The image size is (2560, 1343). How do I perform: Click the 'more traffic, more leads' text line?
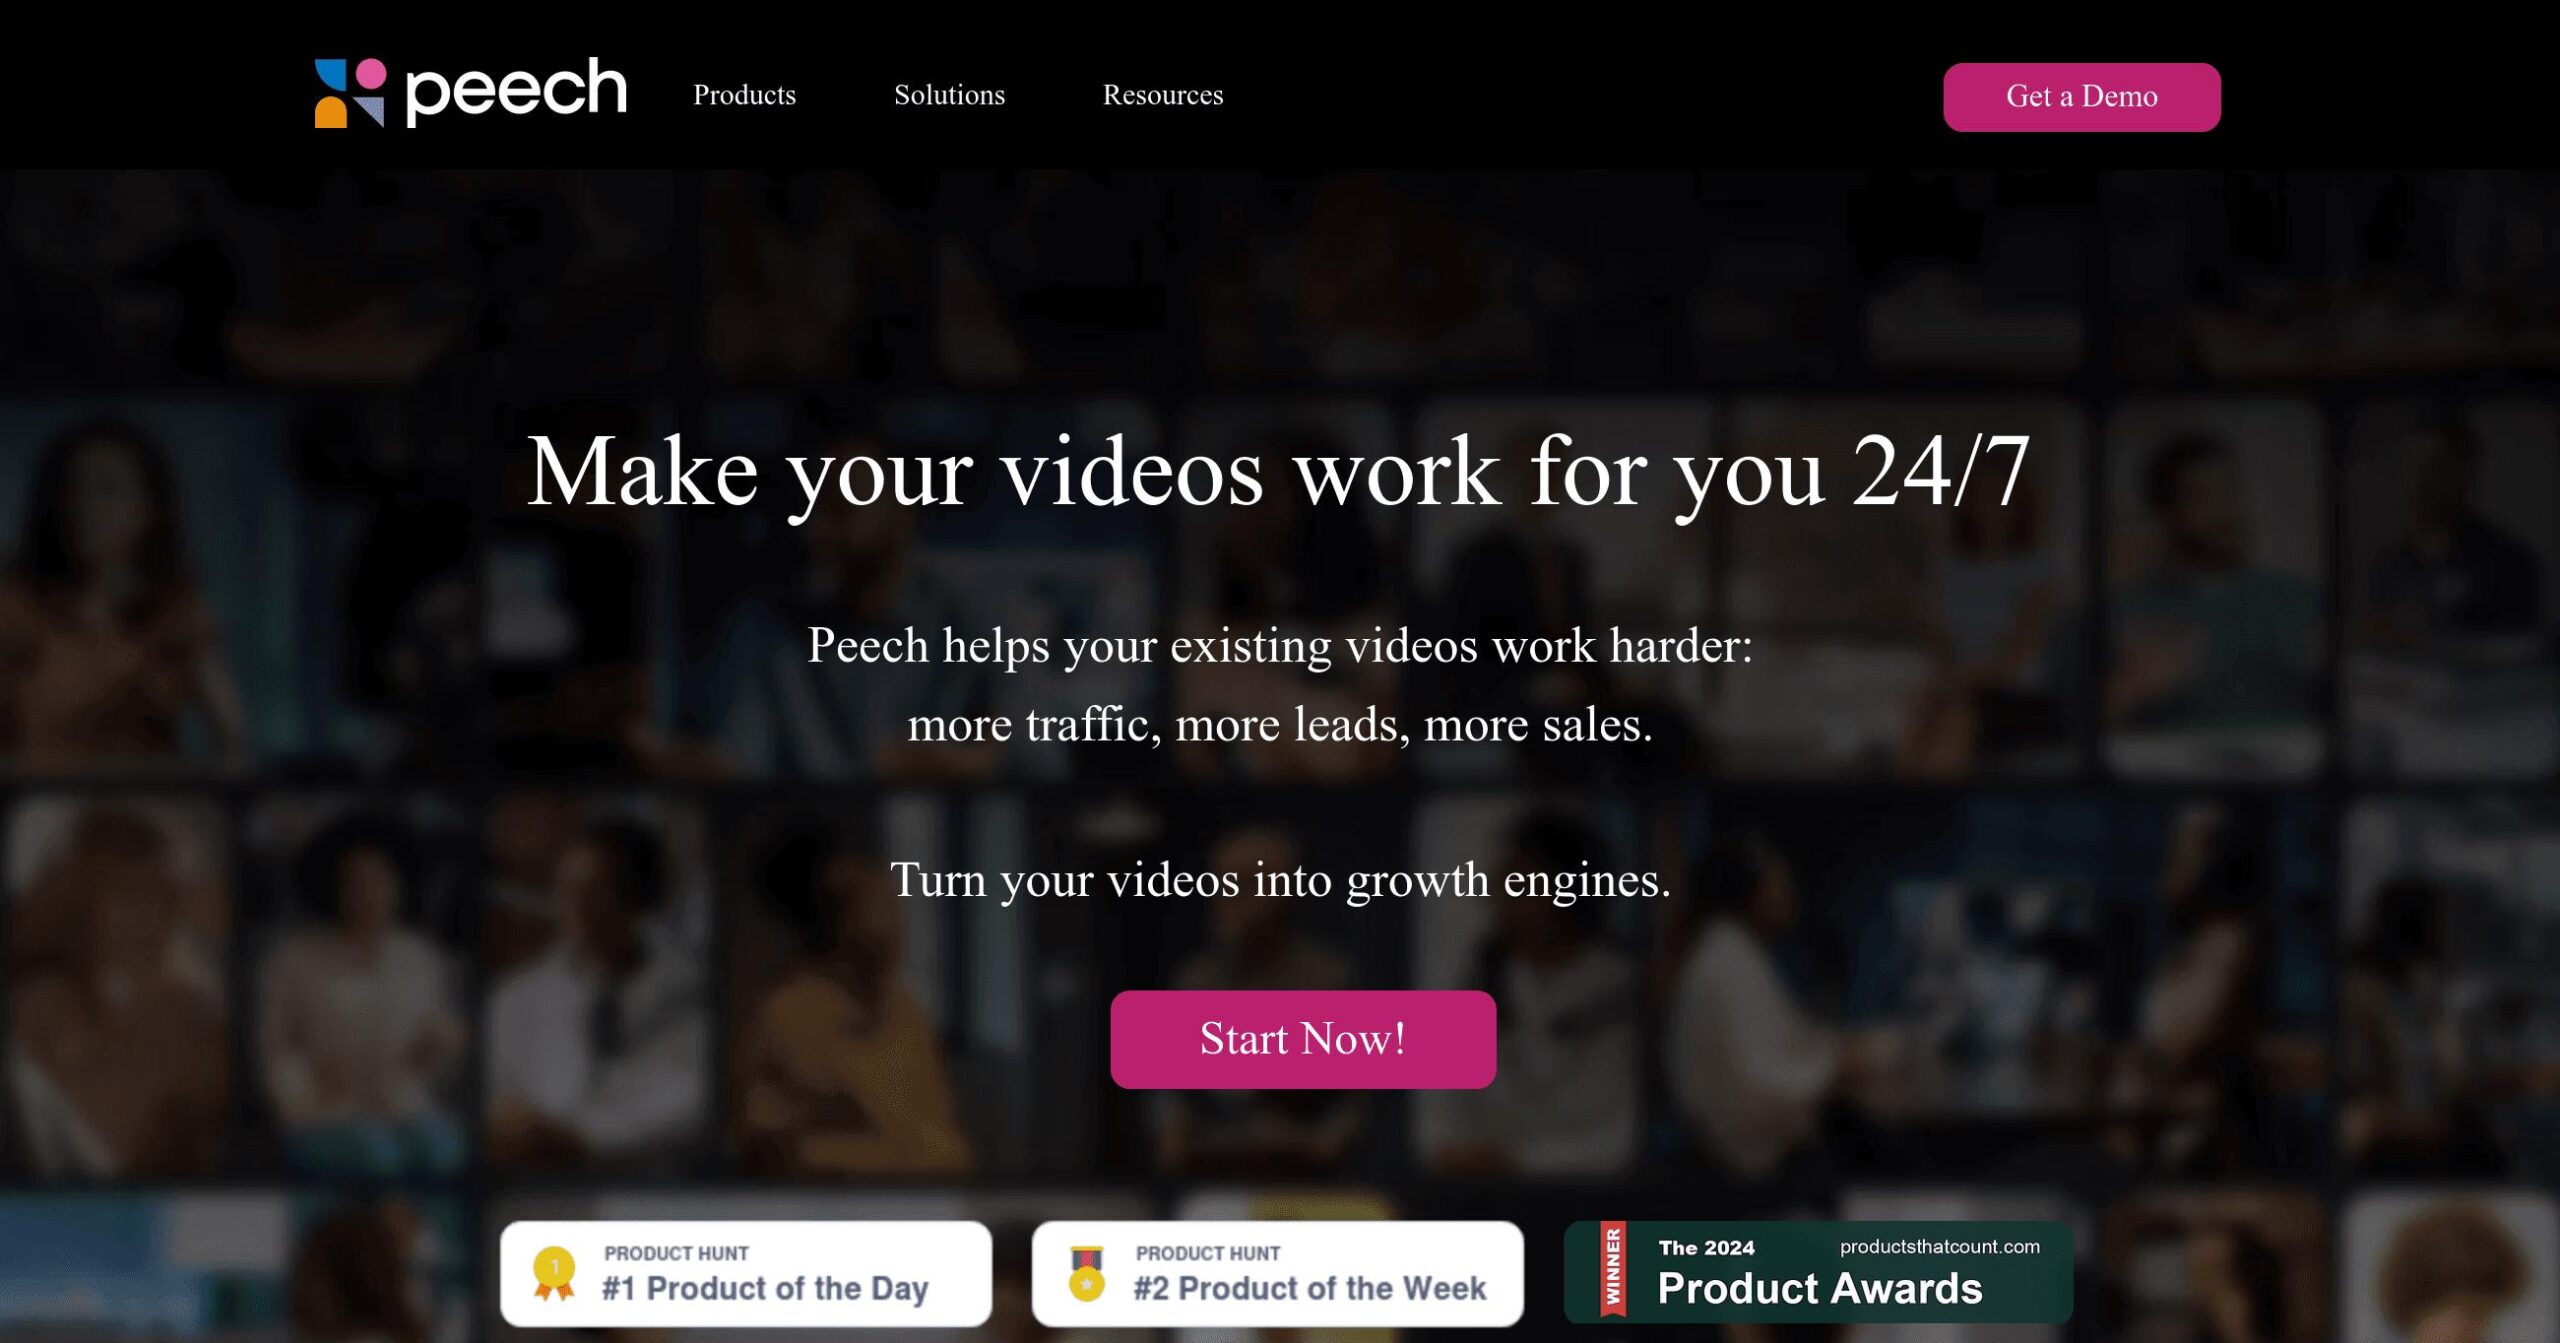(x=1280, y=724)
